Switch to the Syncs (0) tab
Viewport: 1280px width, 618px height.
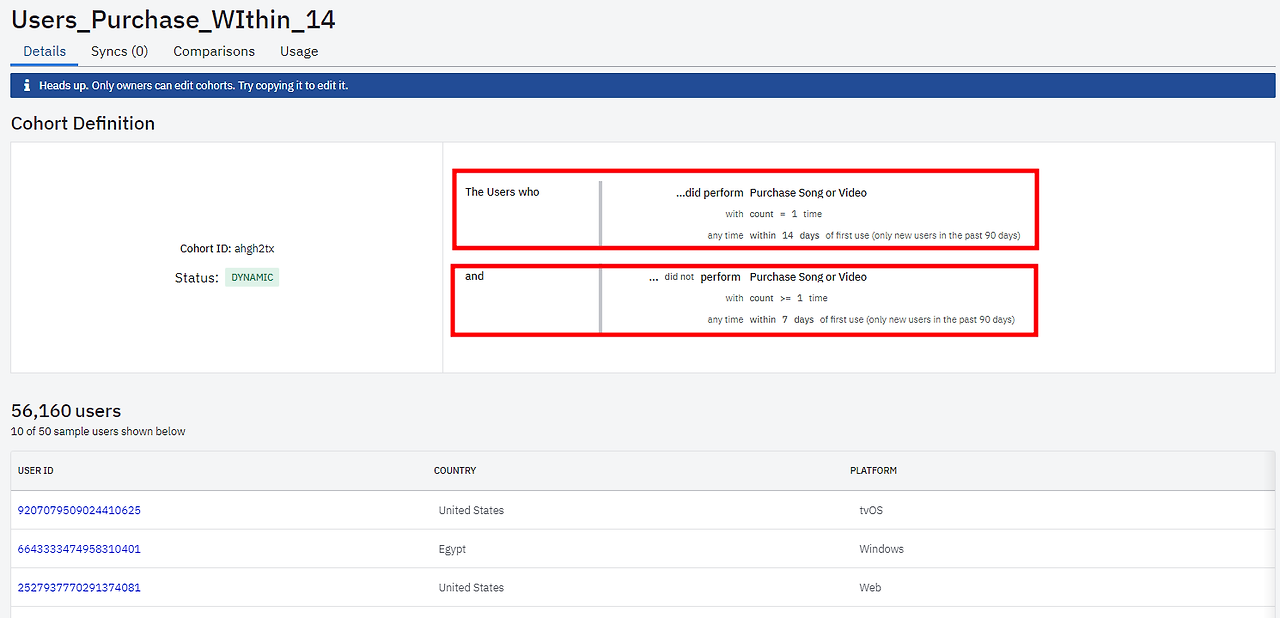click(119, 51)
